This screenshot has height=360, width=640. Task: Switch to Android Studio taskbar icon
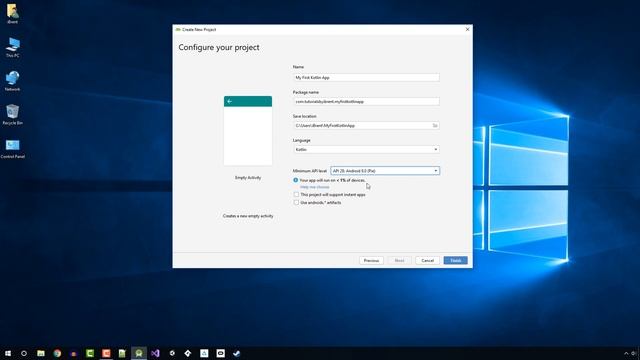click(x=139, y=353)
